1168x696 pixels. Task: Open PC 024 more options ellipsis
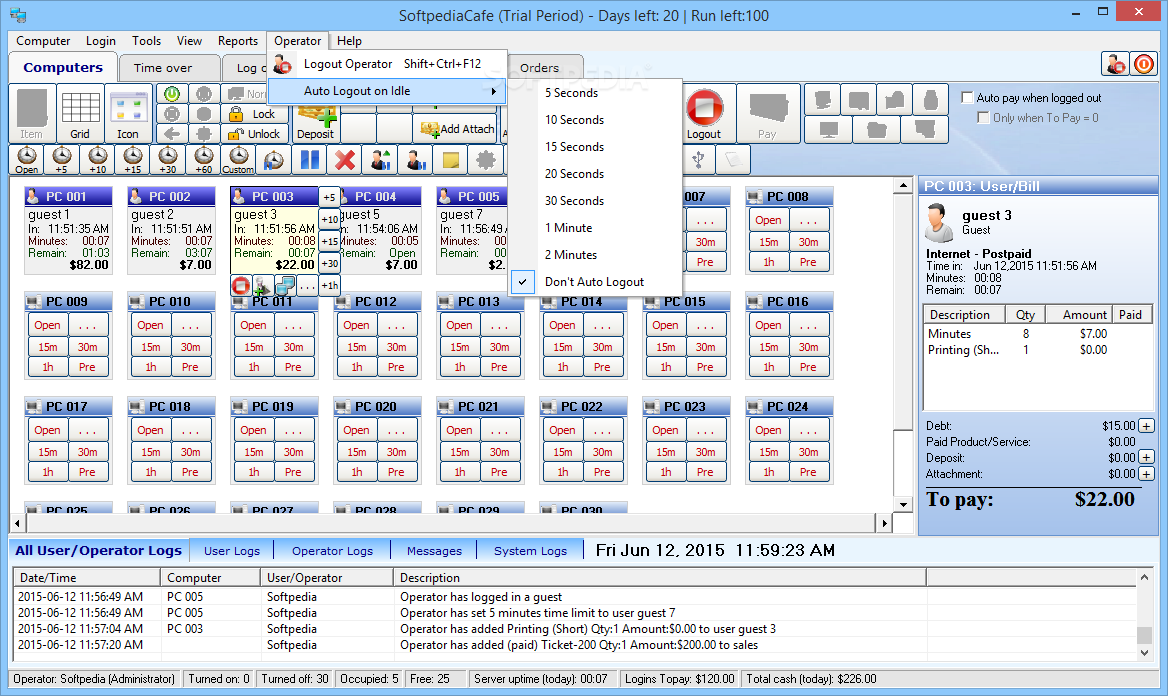coord(808,431)
